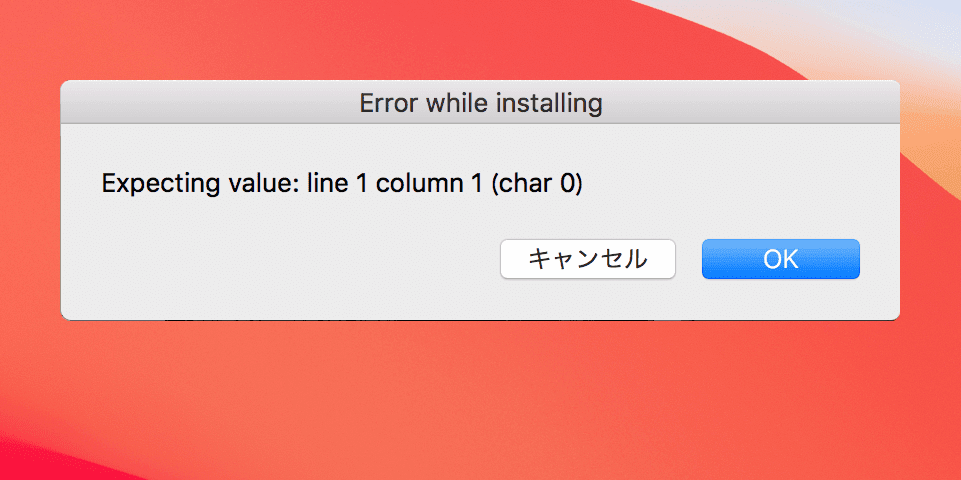Click the pale wallpaper area at top-right corner
Viewport: 961px width, 480px height.
coord(930,25)
